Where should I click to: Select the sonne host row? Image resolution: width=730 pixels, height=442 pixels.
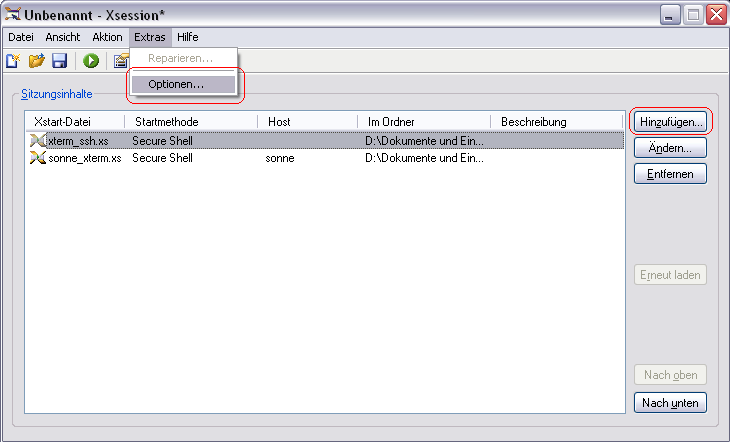click(280, 158)
